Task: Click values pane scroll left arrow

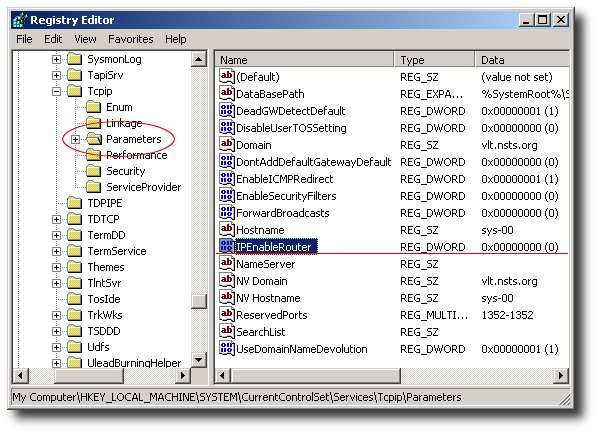Action: [223, 376]
